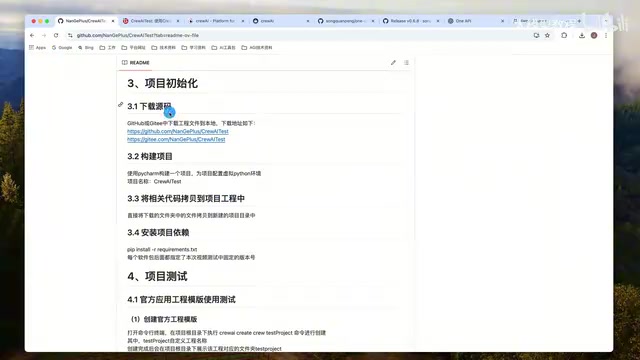The image size is (640, 360).
Task: Open the 技术资料 bookmarks folder
Action: coord(163,48)
